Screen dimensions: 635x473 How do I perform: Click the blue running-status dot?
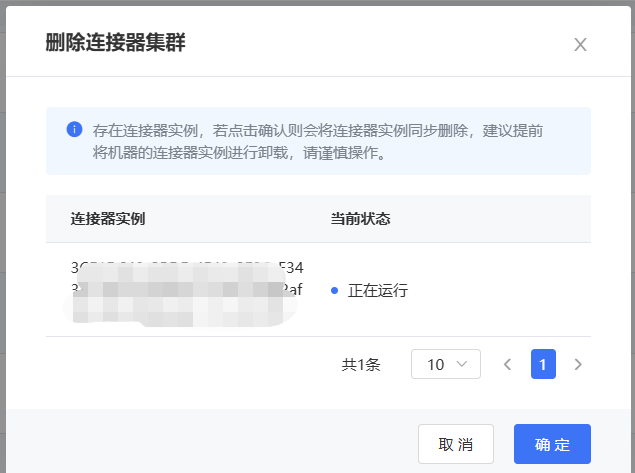click(334, 291)
